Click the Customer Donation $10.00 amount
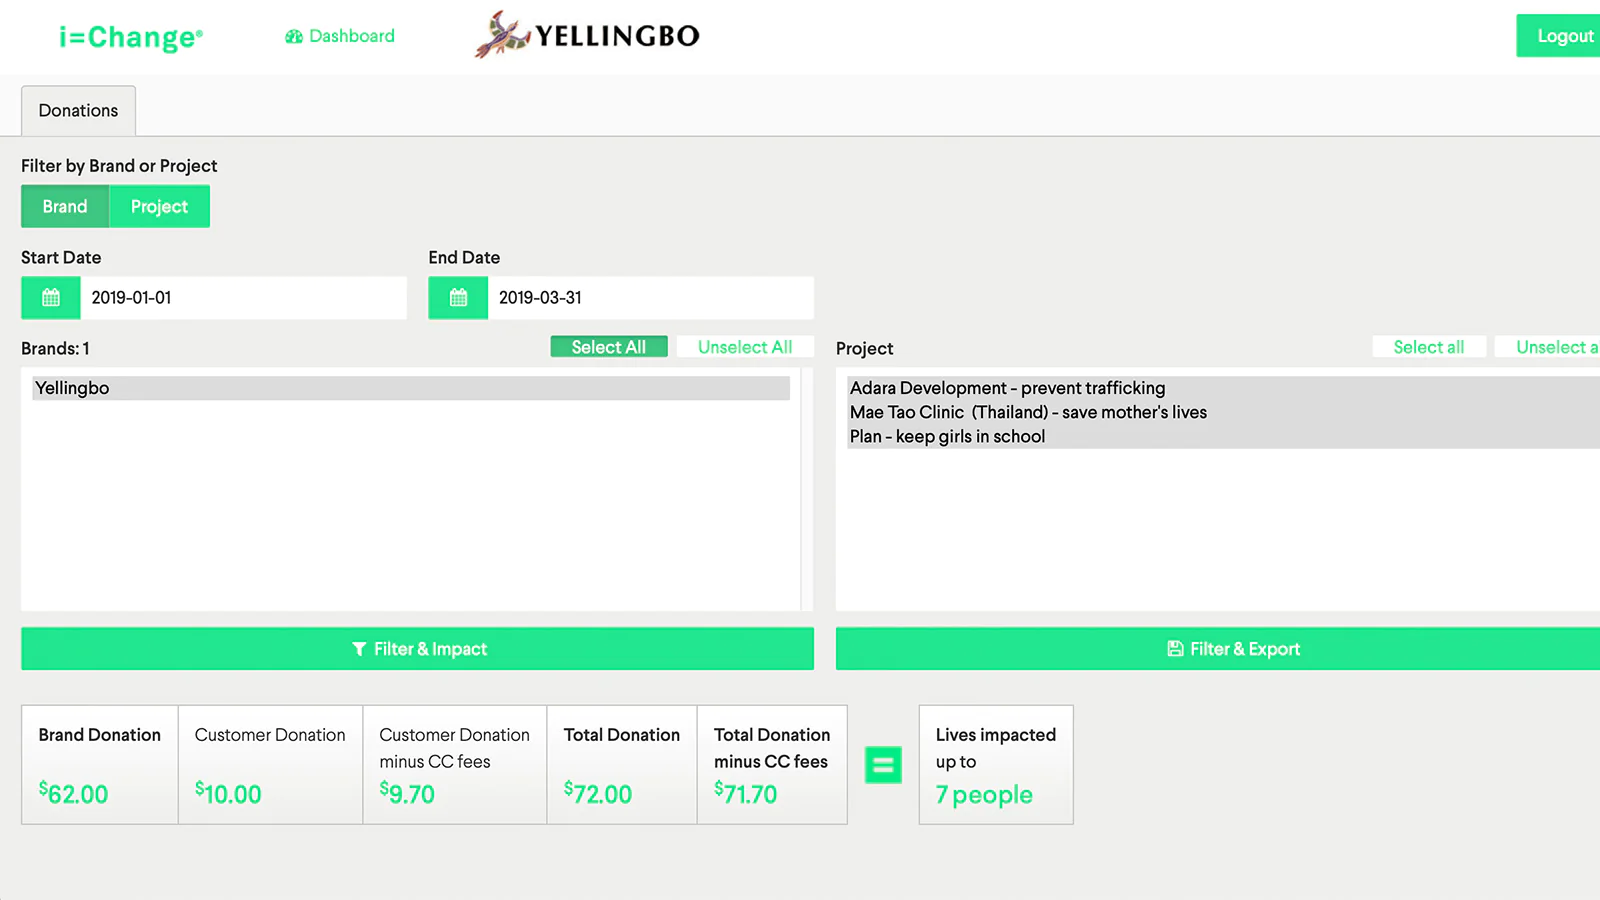Viewport: 1600px width, 900px height. (x=228, y=794)
